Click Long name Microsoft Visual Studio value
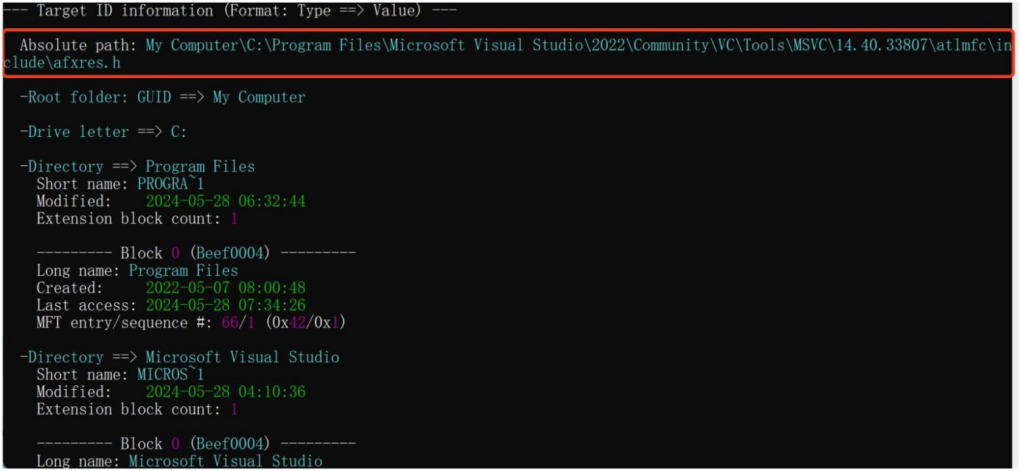Screen dimensions: 1021x471 pyautogui.click(x=226, y=461)
